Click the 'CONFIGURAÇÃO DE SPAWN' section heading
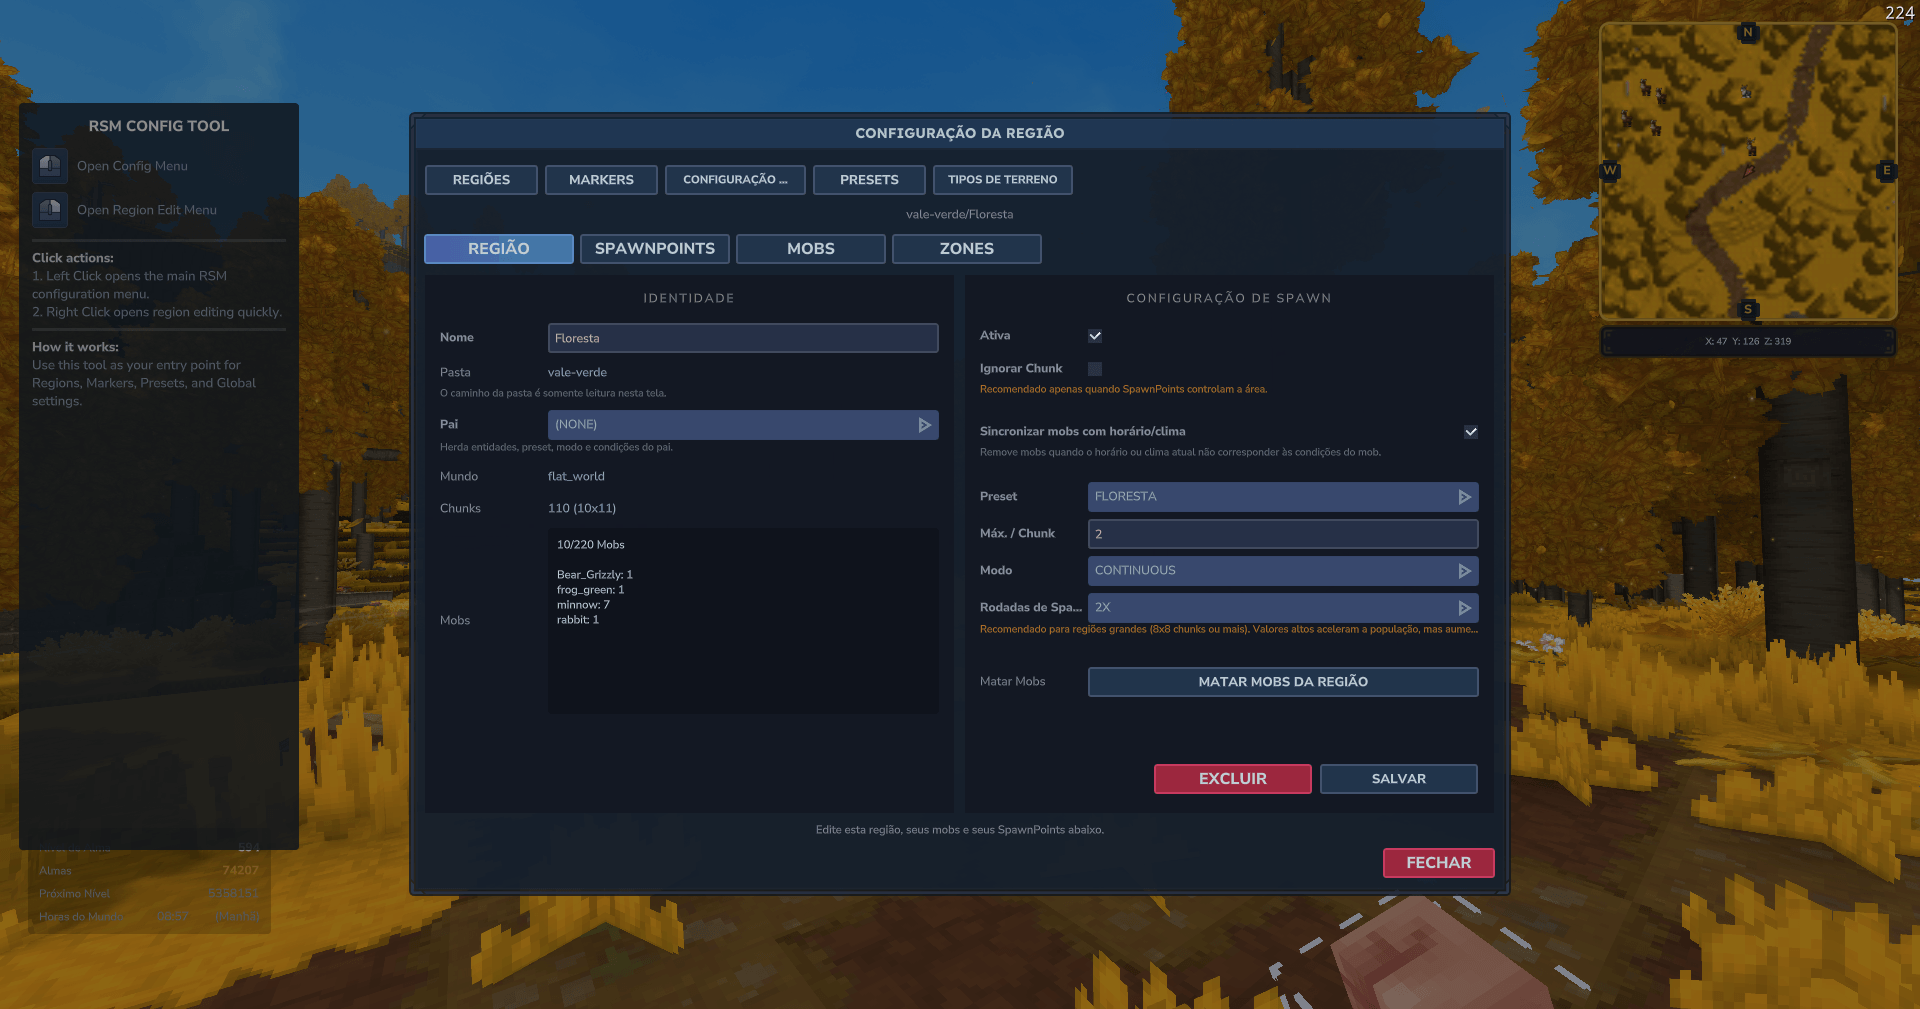The height and width of the screenshot is (1009, 1920). point(1229,298)
